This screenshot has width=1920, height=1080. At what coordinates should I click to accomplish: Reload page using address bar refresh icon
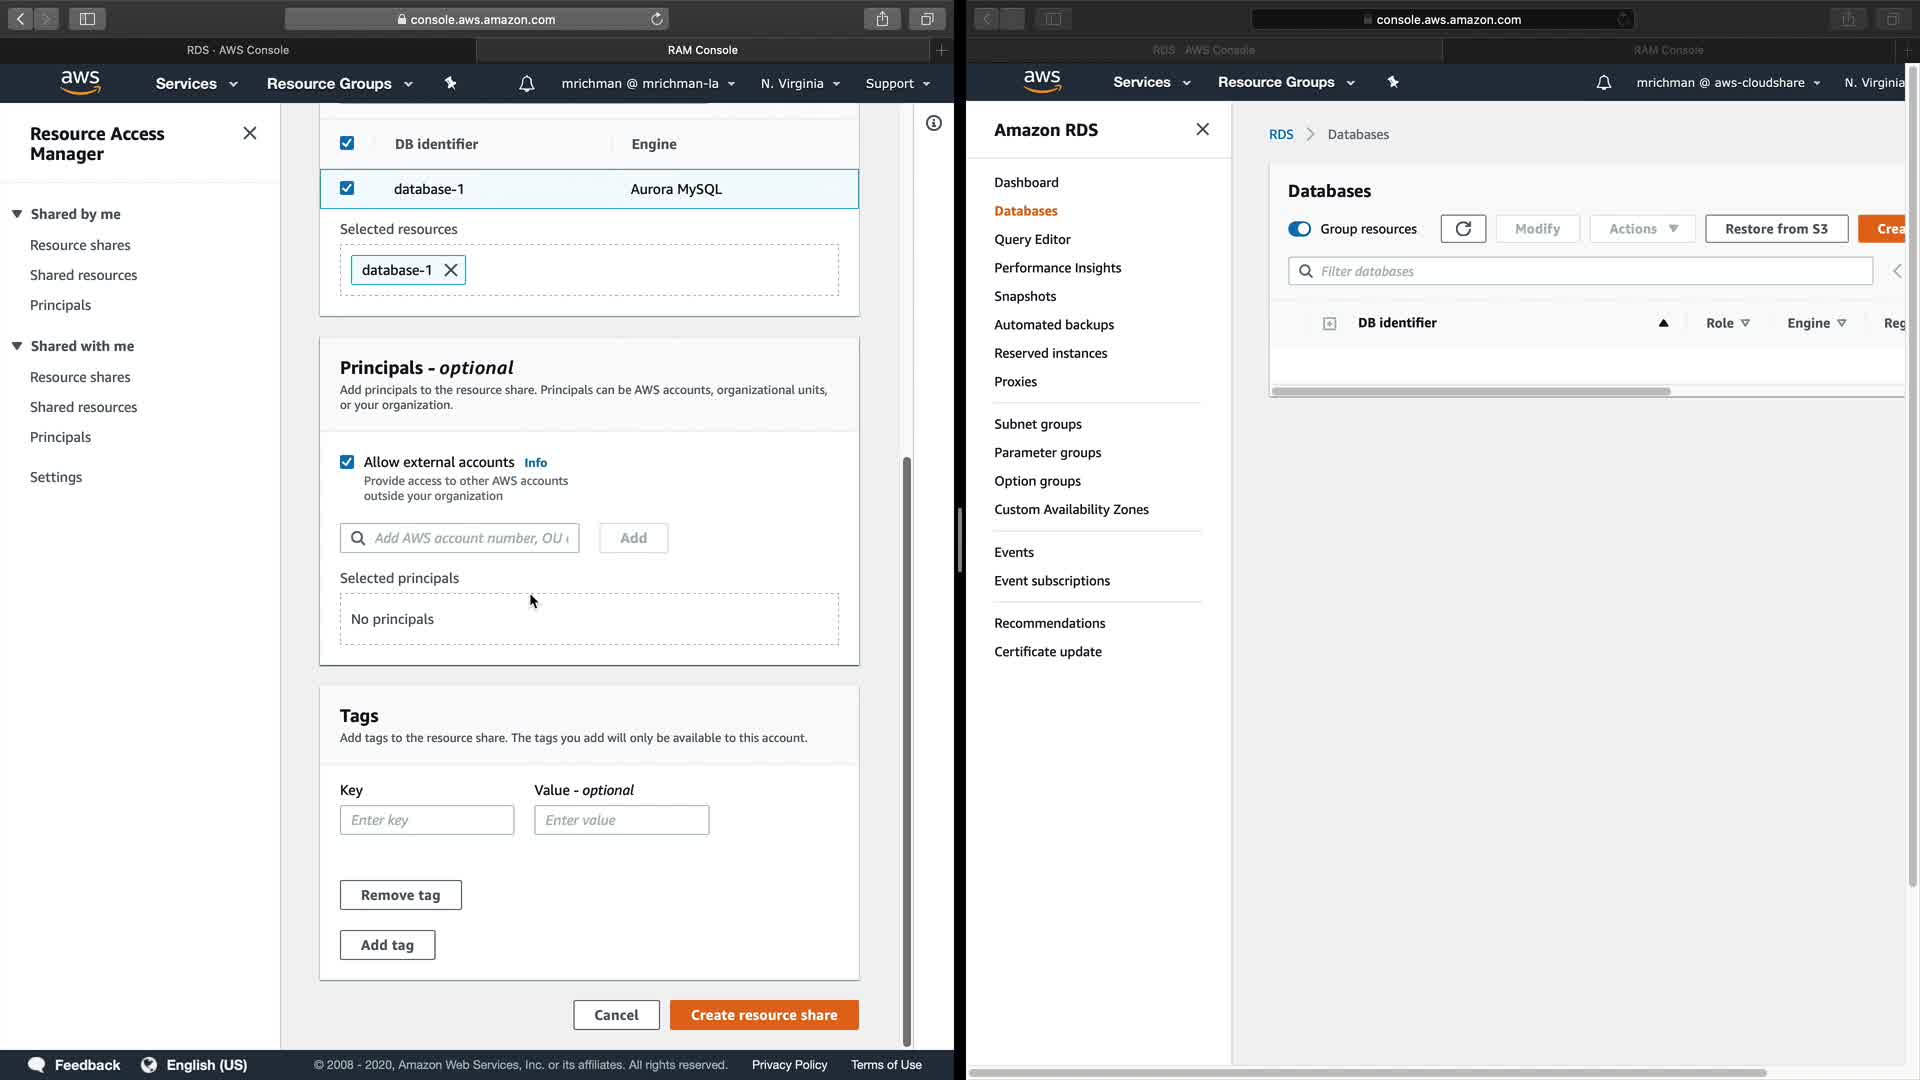[x=657, y=19]
